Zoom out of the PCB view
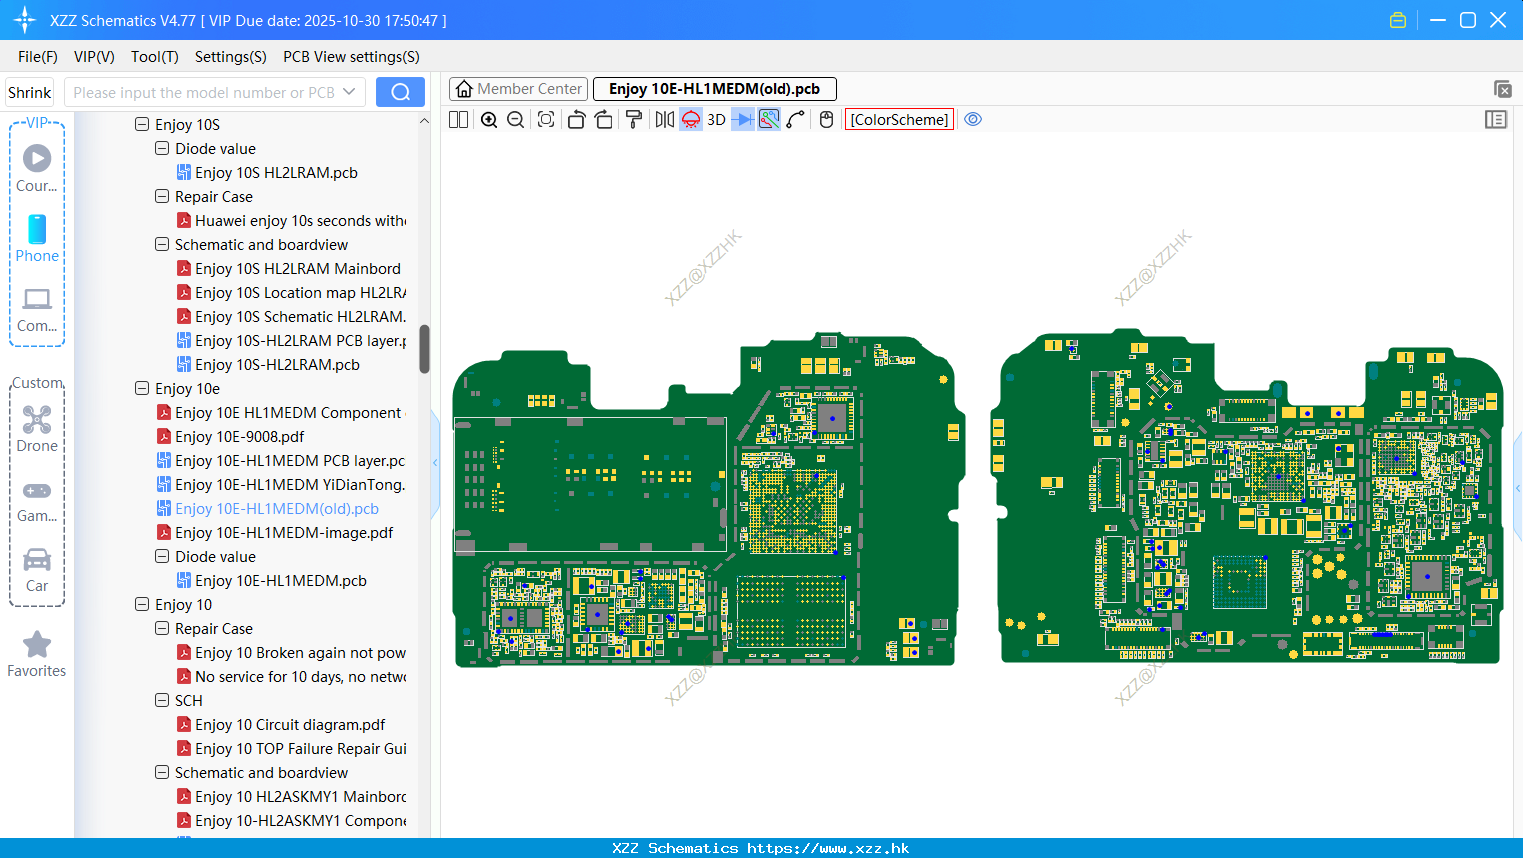The image size is (1523, 858). click(515, 119)
